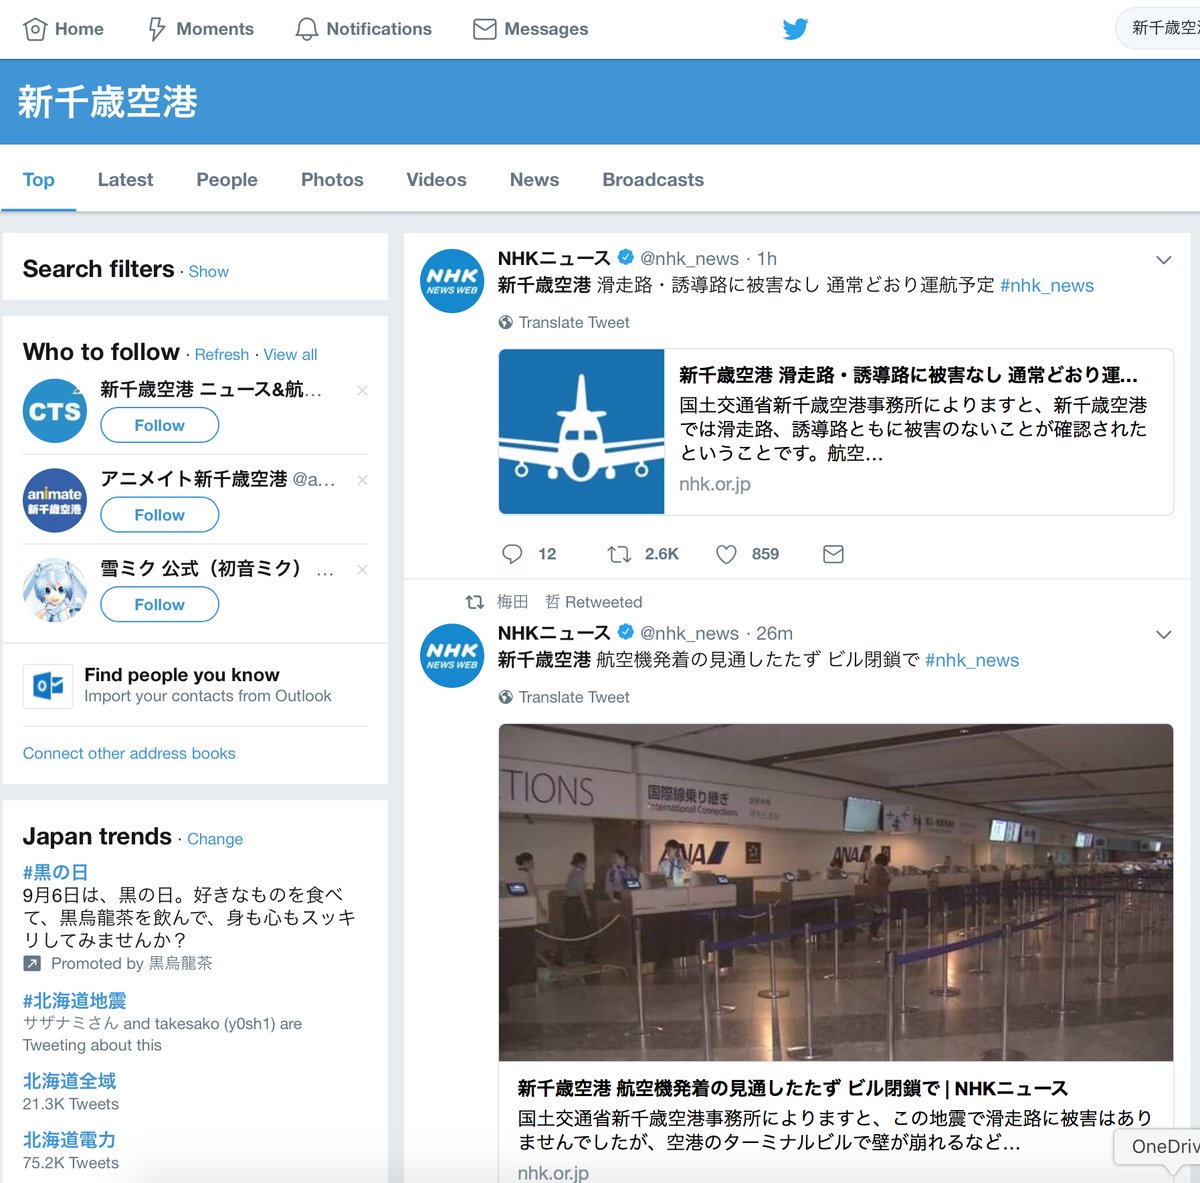The width and height of the screenshot is (1200, 1183).
Task: Dismiss the 雪ミク 公式 suggestion
Action: tap(362, 570)
